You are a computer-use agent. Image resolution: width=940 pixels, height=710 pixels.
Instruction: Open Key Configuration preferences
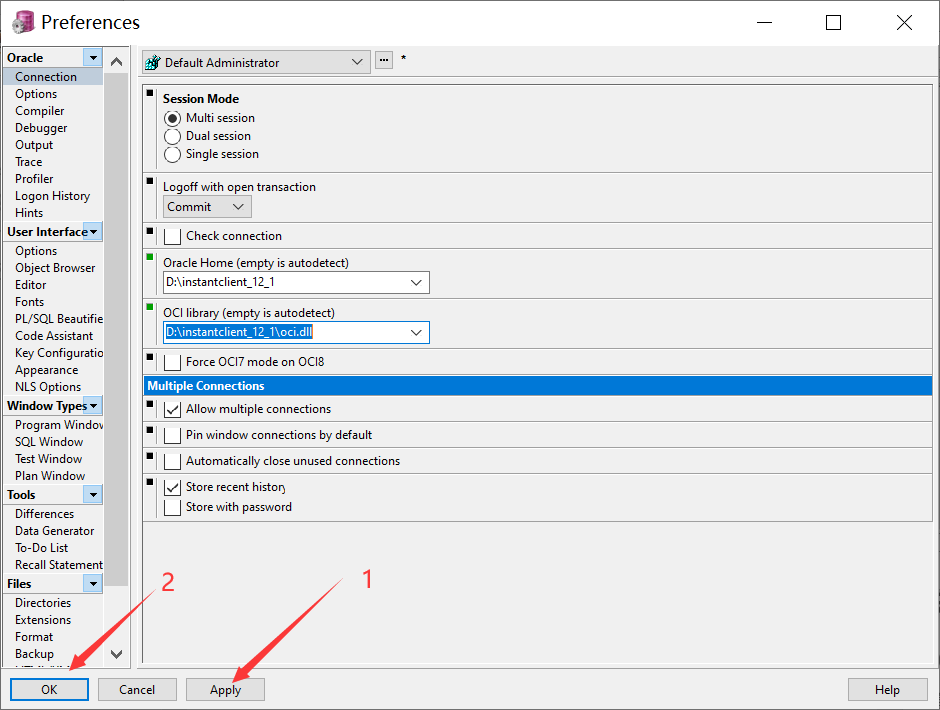(x=59, y=353)
